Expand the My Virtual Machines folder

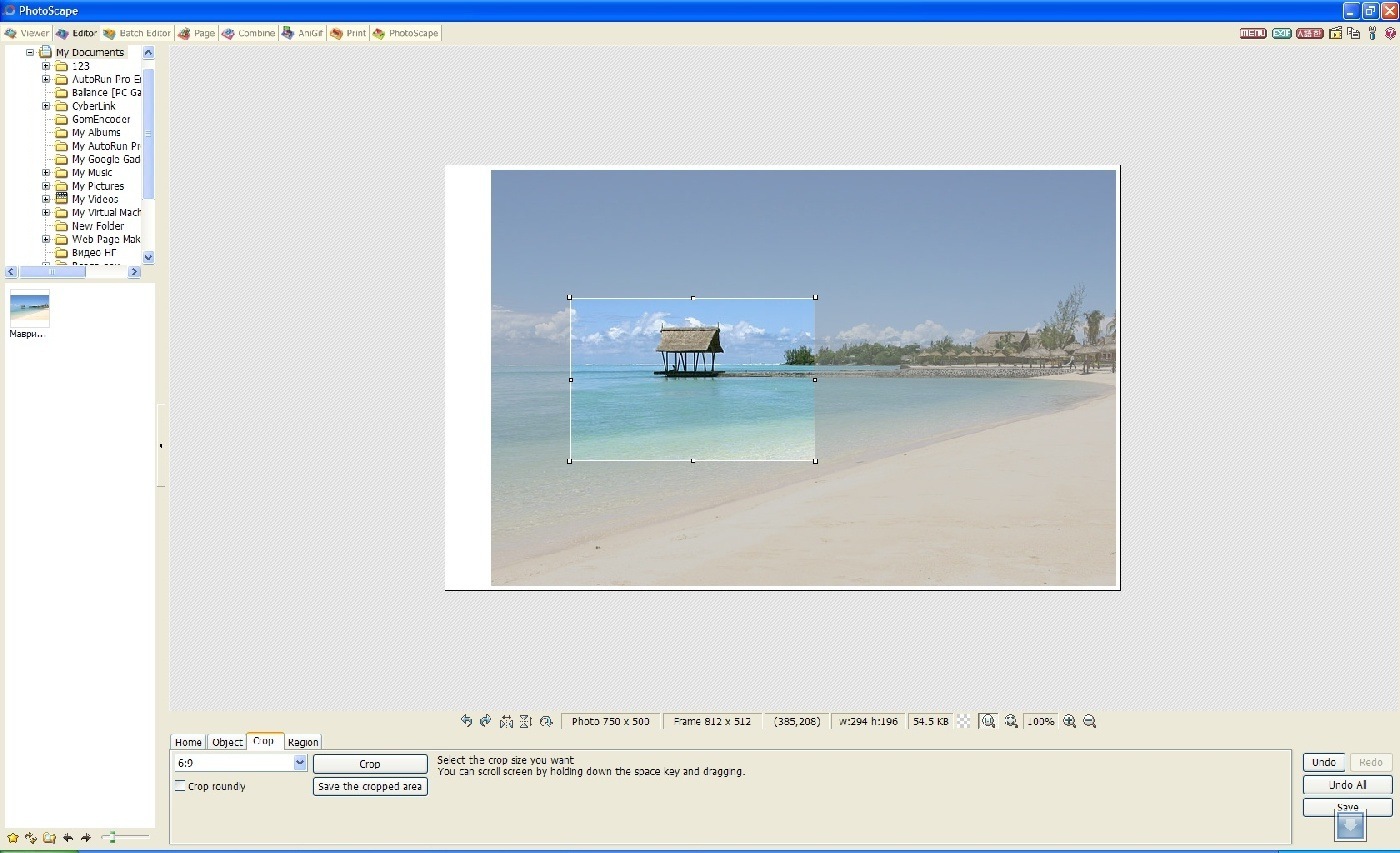[x=46, y=213]
